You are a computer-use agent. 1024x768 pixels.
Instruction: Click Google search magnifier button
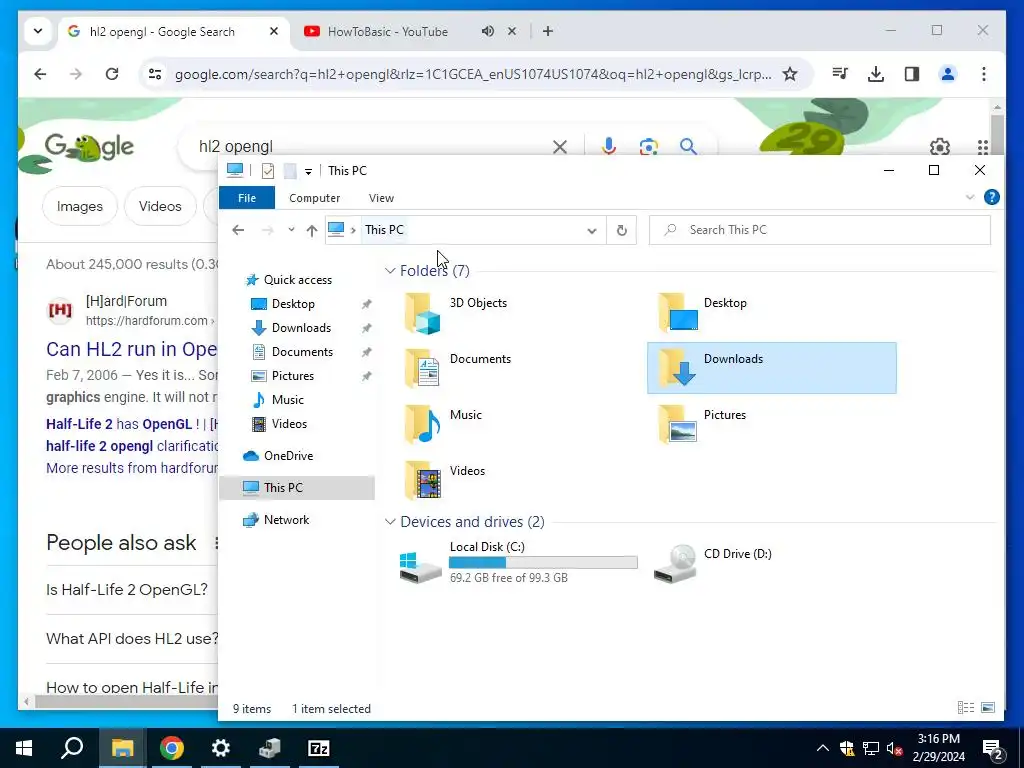688,146
